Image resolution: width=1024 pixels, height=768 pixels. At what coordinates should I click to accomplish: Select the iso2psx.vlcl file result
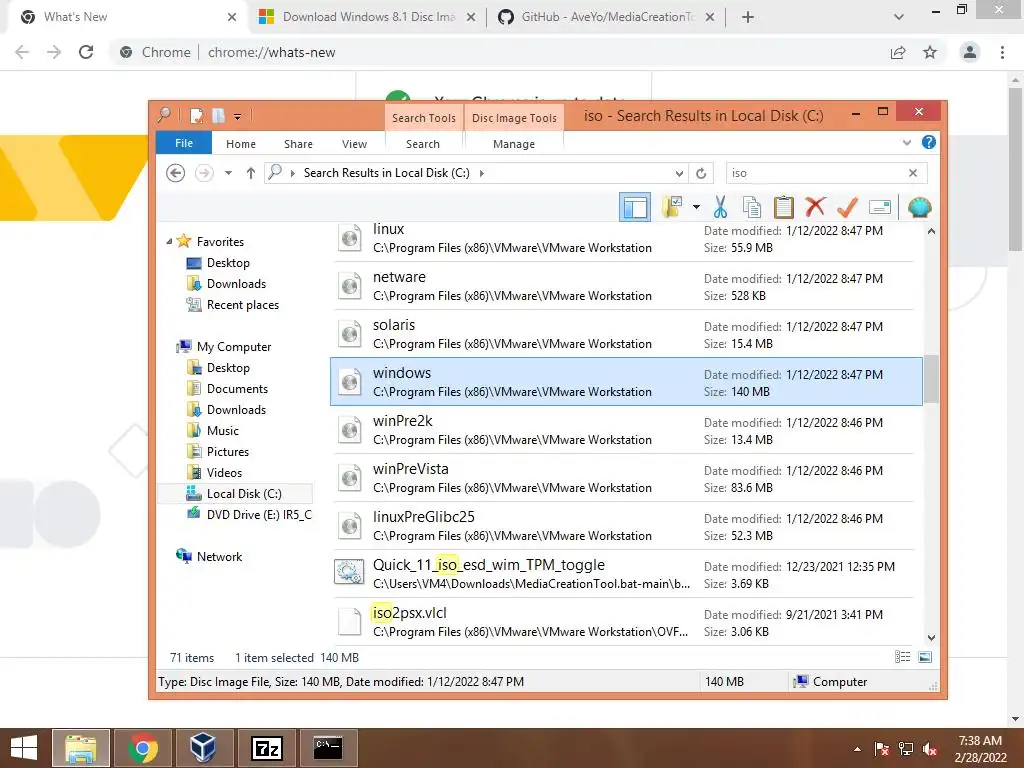[x=626, y=622]
